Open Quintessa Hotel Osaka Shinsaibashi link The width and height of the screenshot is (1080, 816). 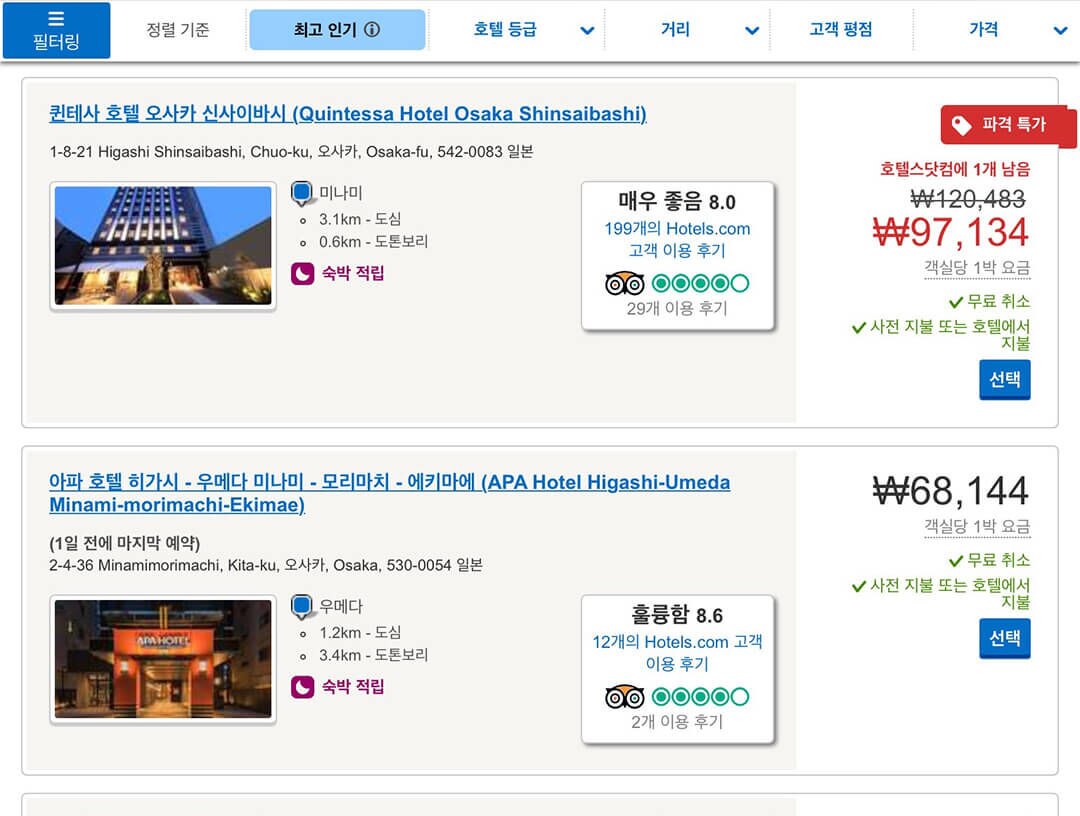pyautogui.click(x=348, y=114)
